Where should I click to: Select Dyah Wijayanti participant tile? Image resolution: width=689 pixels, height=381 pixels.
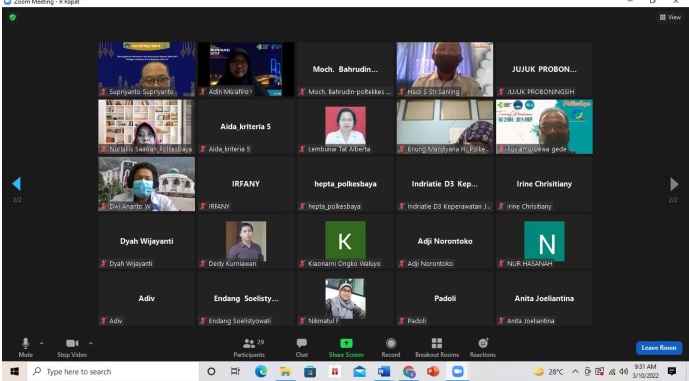tap(147, 241)
